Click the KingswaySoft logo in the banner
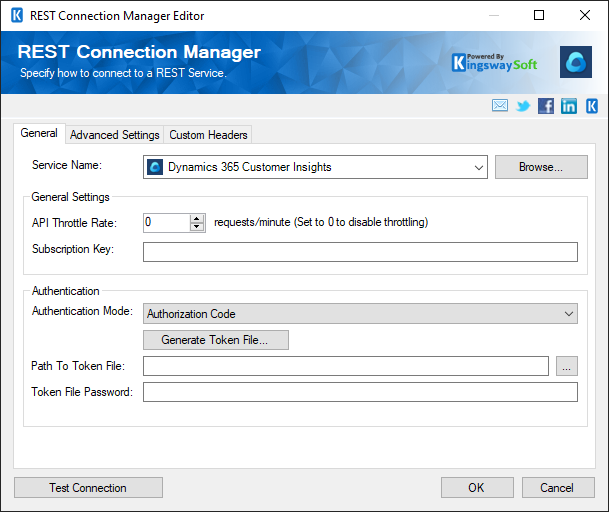The image size is (609, 512). pos(495,63)
